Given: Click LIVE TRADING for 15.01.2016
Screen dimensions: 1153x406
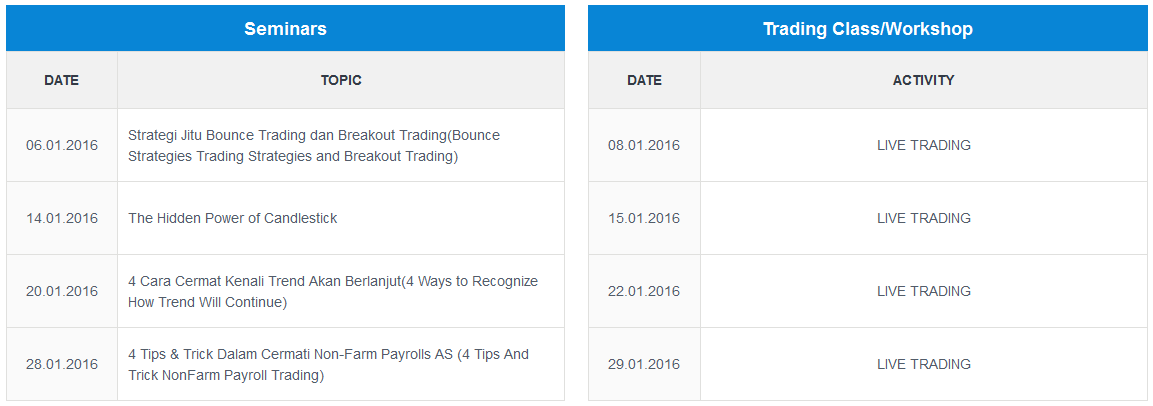Looking at the screenshot, I should click(x=924, y=218).
